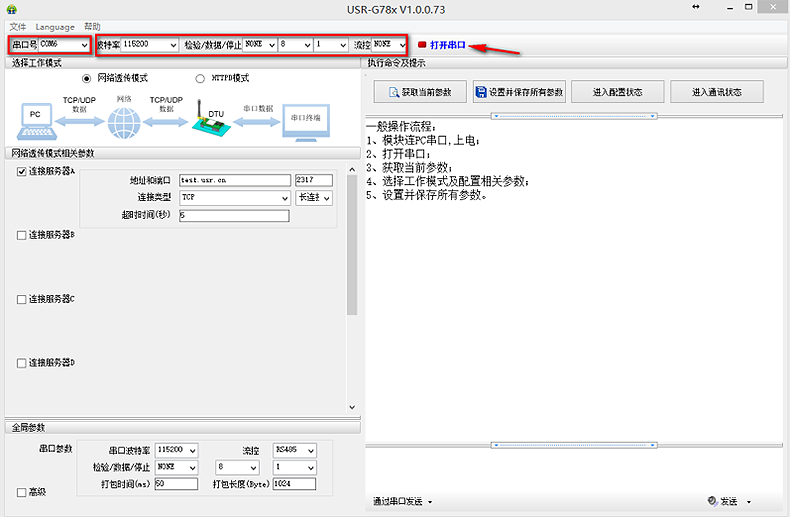Screen dimensions: 790x517
Task: Click the 进入通讯状态 button
Action: click(716, 92)
